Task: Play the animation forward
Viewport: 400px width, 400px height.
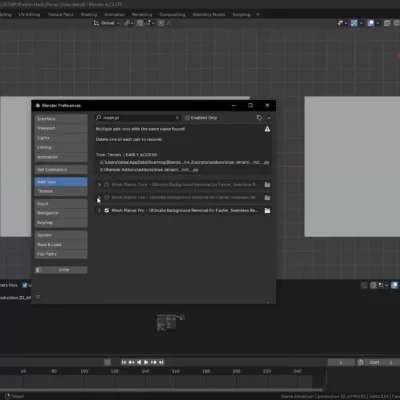Action: click(146, 362)
